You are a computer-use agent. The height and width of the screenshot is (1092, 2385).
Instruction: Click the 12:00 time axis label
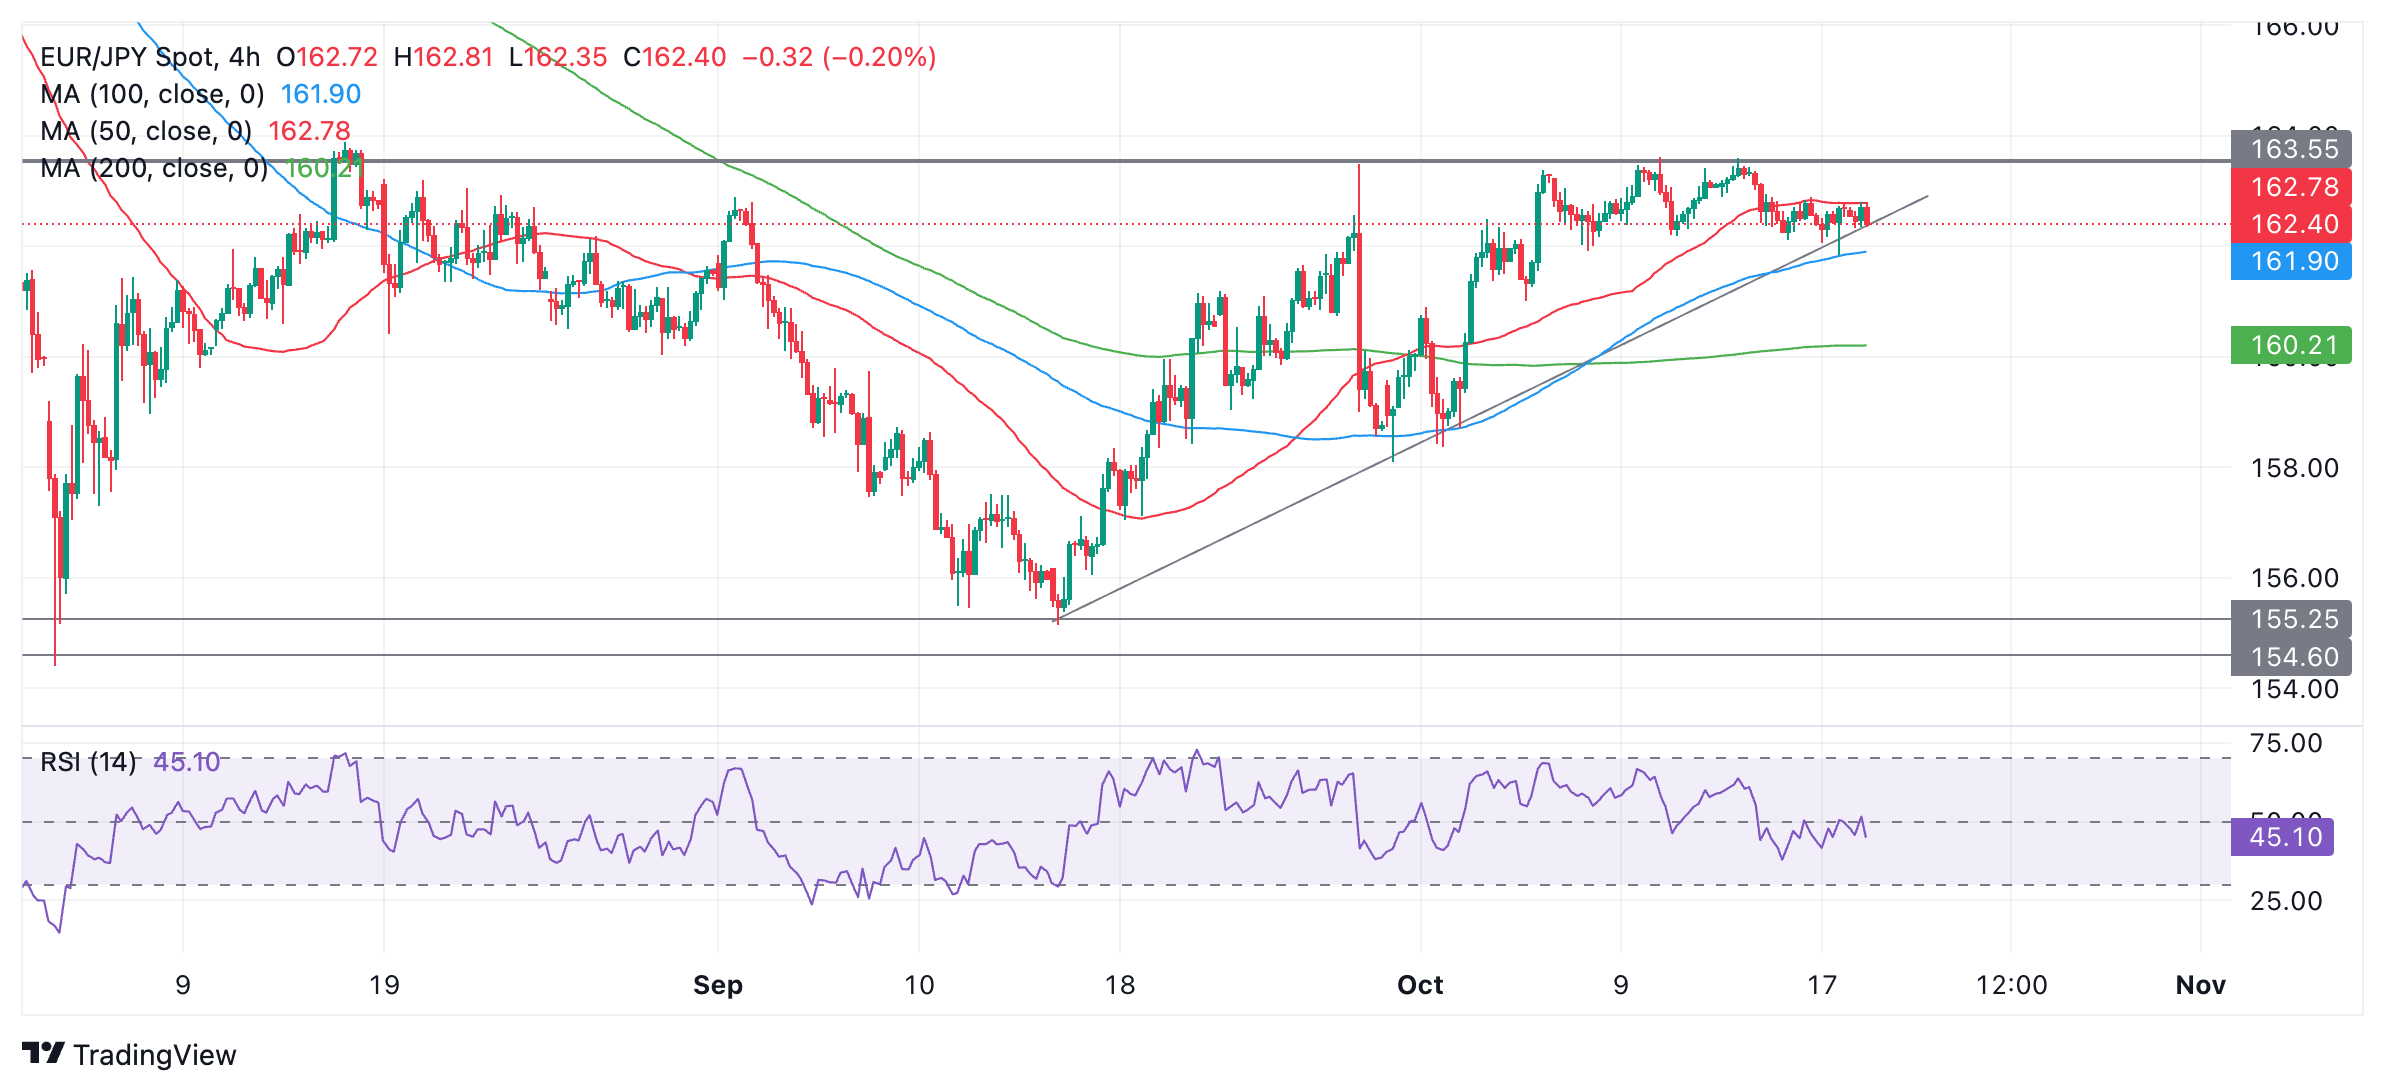tap(2011, 985)
